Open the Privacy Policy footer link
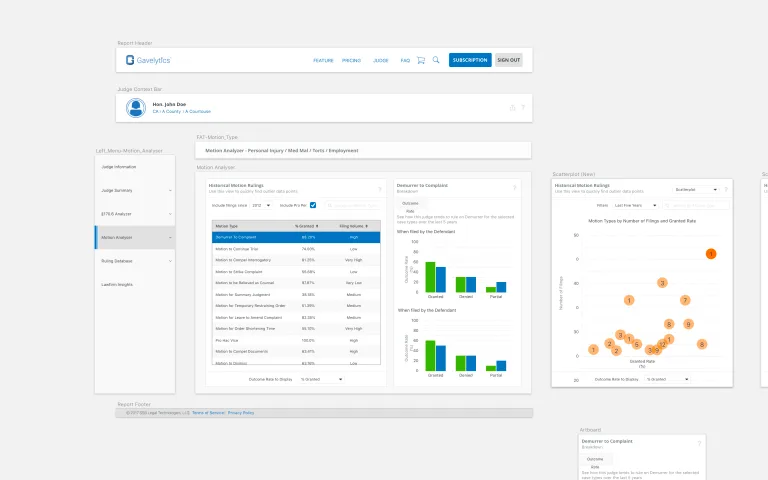768x480 pixels. pos(241,412)
